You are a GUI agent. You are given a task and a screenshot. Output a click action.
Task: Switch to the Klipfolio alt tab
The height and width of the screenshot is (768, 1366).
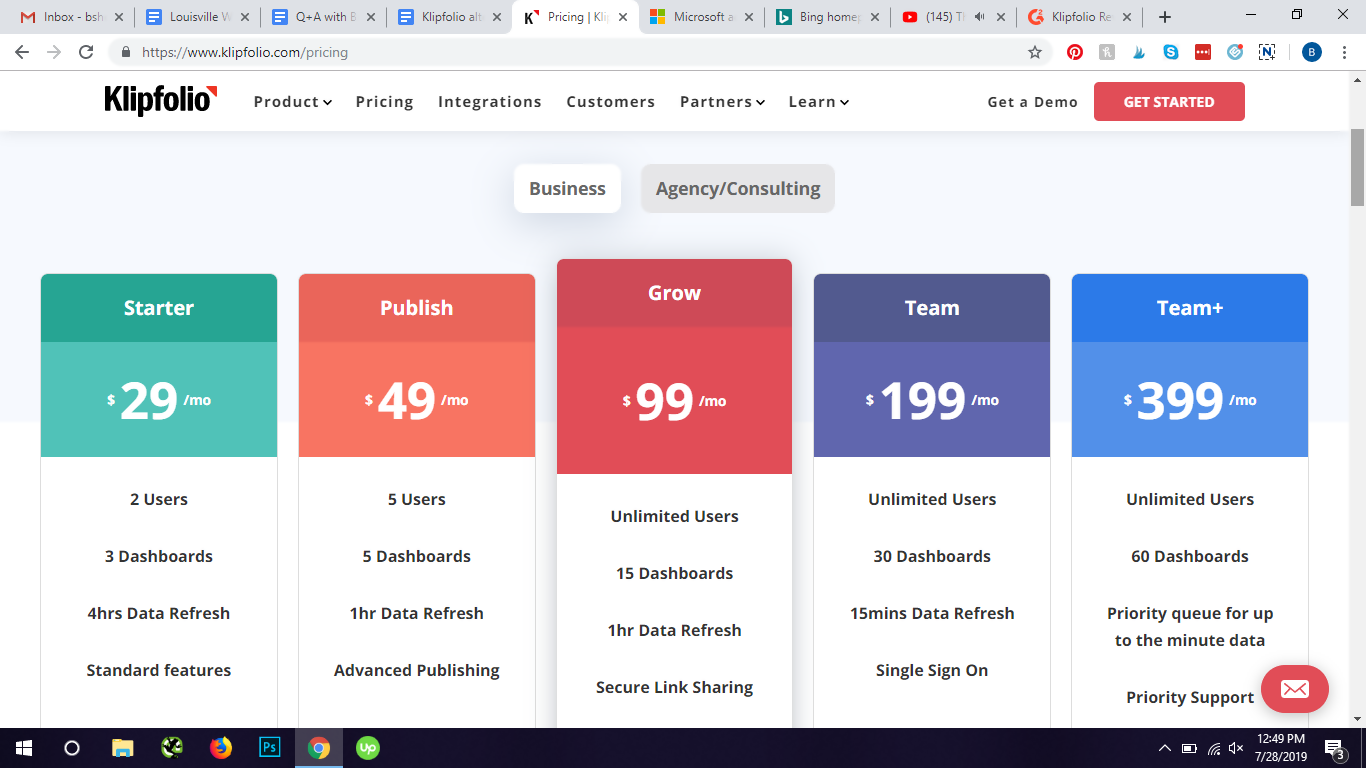[x=447, y=17]
